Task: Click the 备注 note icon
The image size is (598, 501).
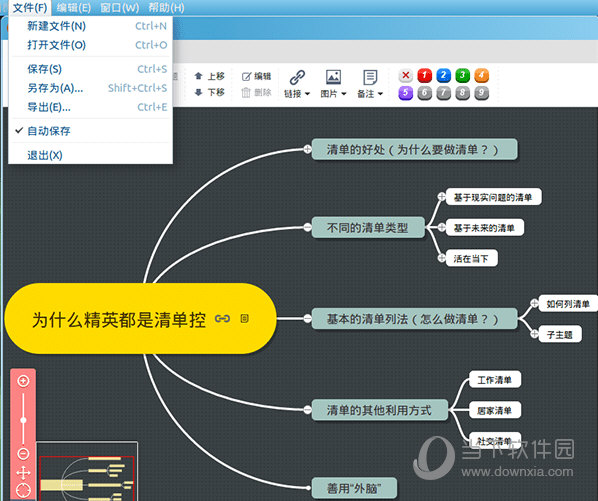Action: point(370,77)
